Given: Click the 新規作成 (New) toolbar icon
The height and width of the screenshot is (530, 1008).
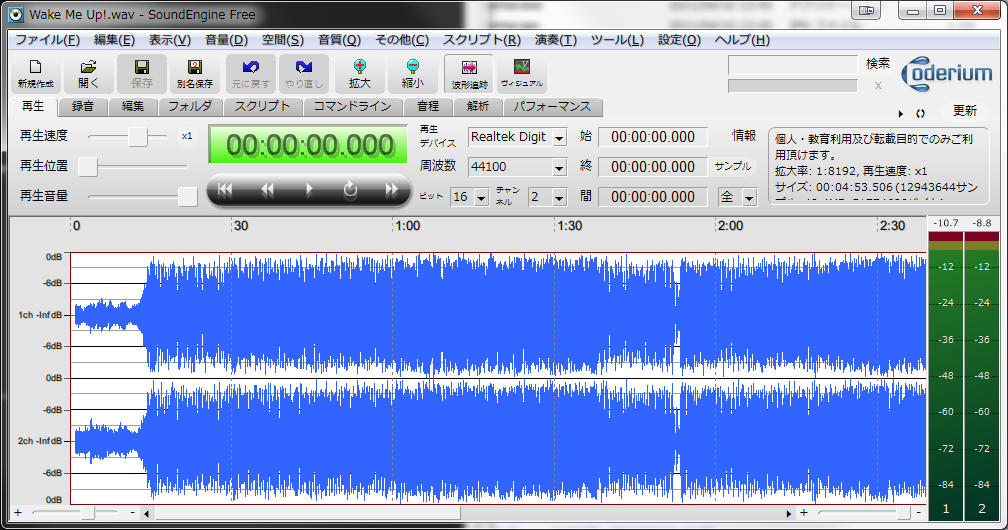Looking at the screenshot, I should point(35,73).
